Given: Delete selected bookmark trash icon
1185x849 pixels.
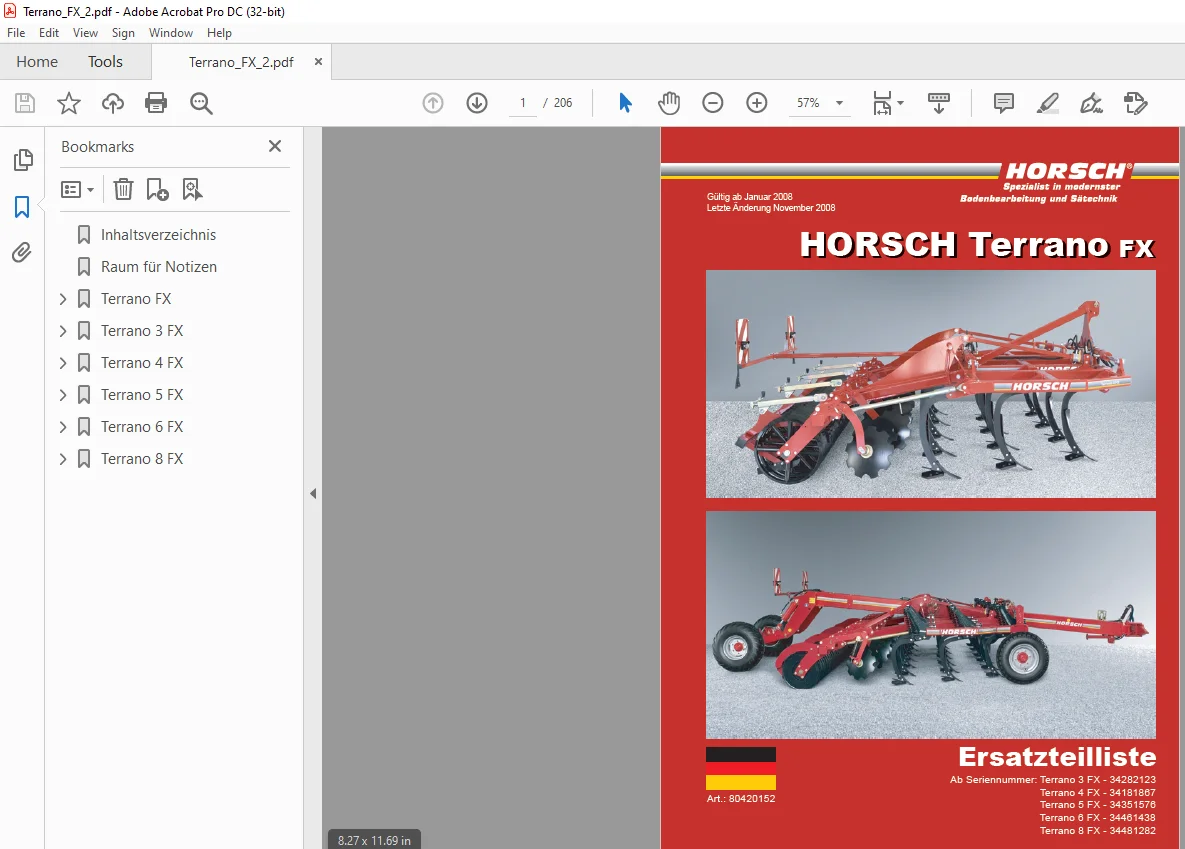Looking at the screenshot, I should [123, 189].
